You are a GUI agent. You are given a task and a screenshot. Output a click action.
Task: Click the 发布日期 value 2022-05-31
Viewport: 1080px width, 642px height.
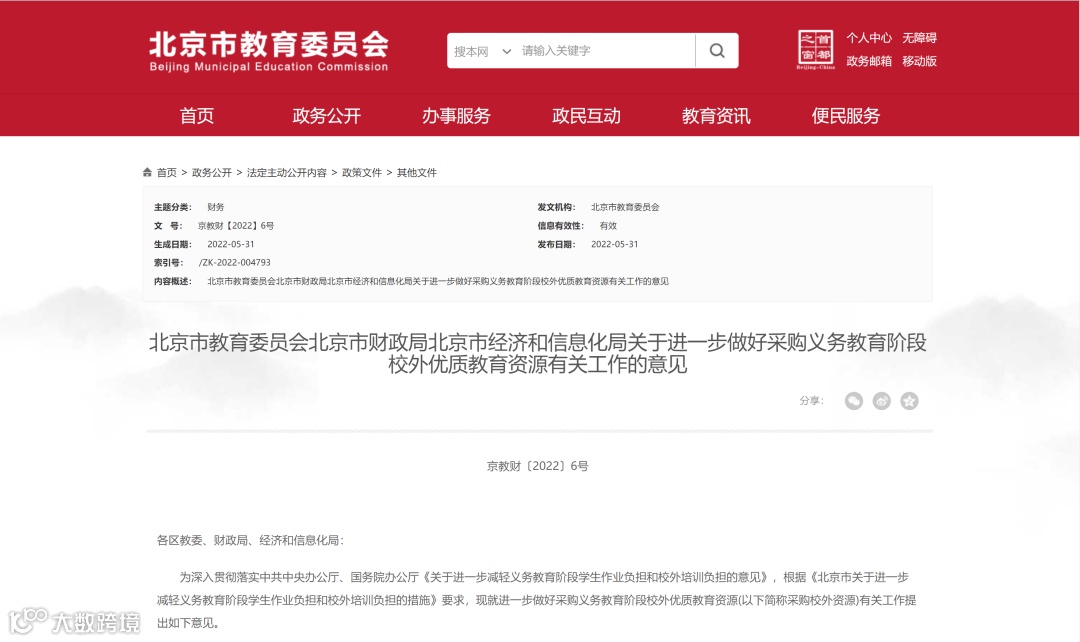[614, 244]
